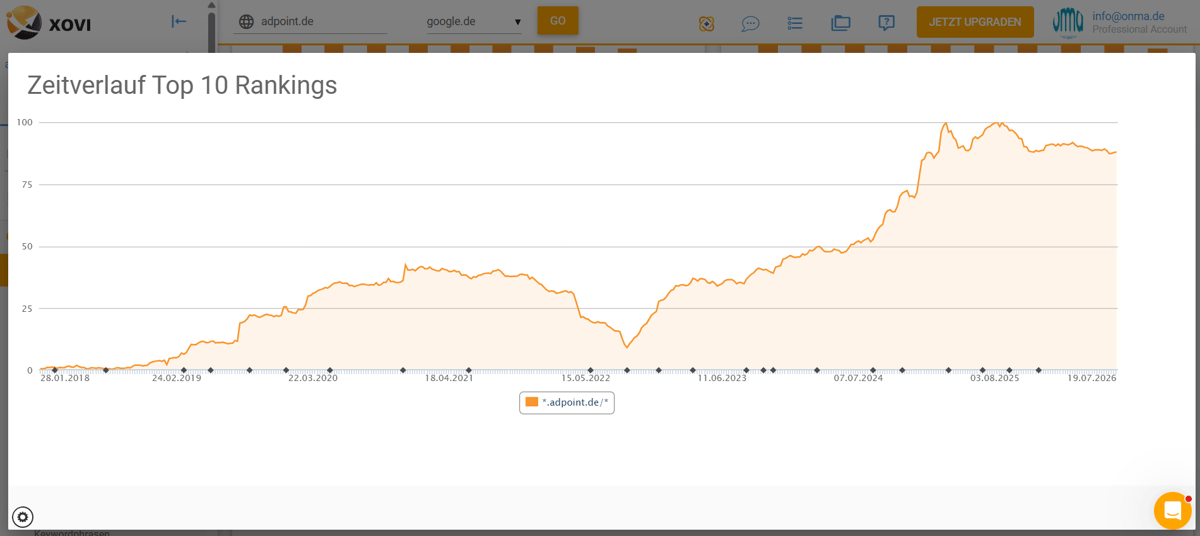Click the globe icon beside adpoint.de
Viewport: 1200px width, 536px height.
pos(247,21)
